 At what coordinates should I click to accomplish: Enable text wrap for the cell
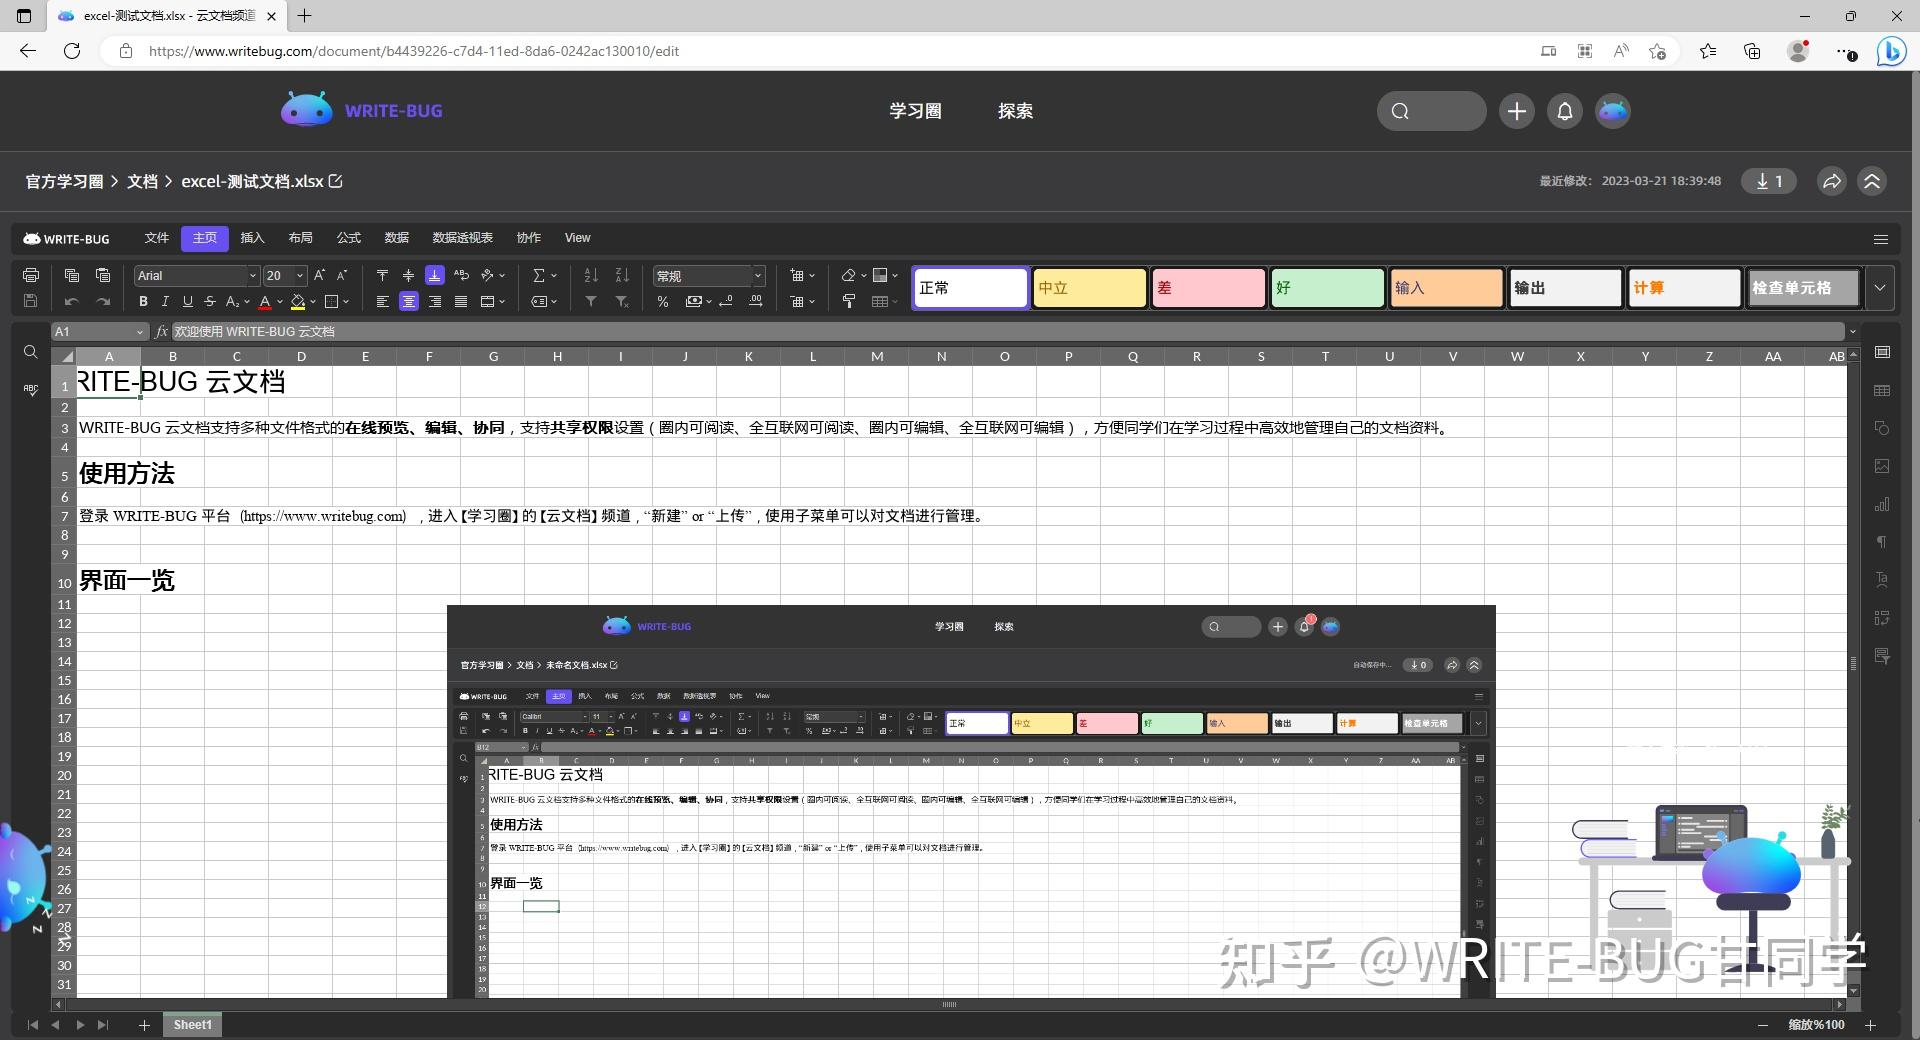coord(461,276)
